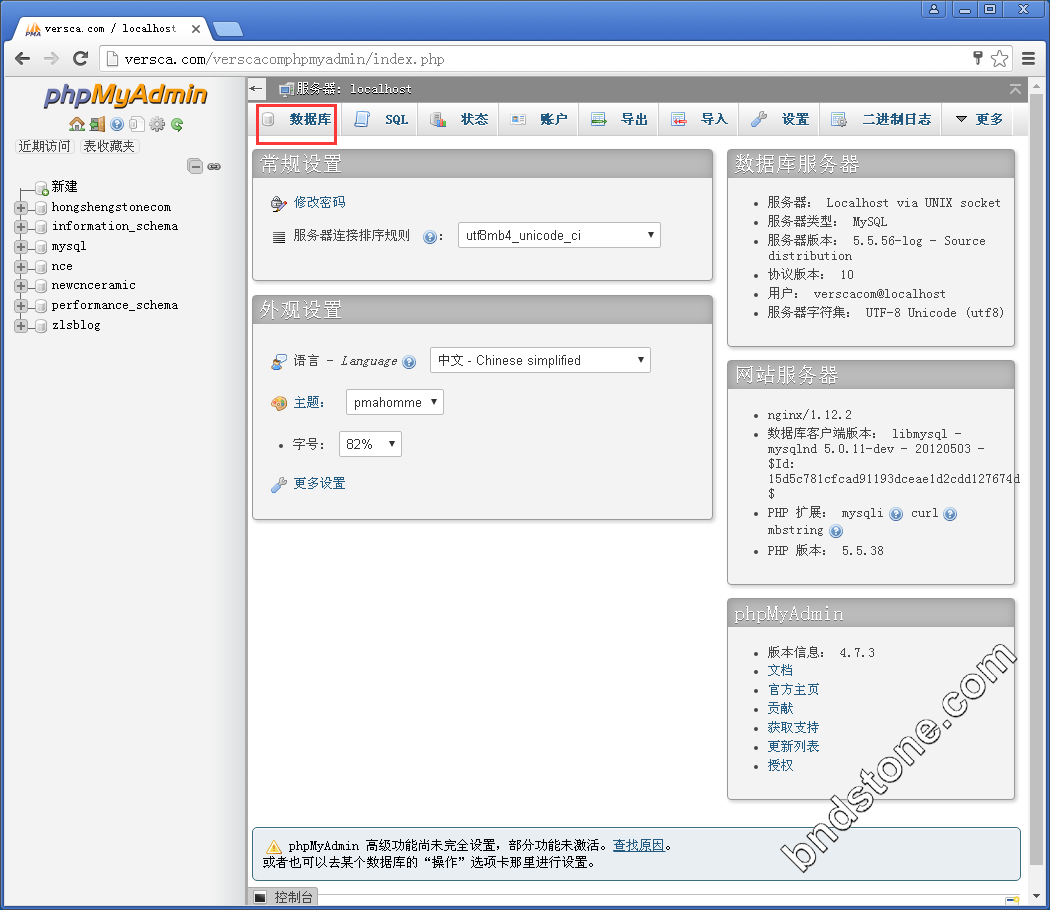The height and width of the screenshot is (910, 1050).
Task: Expand nce database node
Action: click(x=21, y=267)
